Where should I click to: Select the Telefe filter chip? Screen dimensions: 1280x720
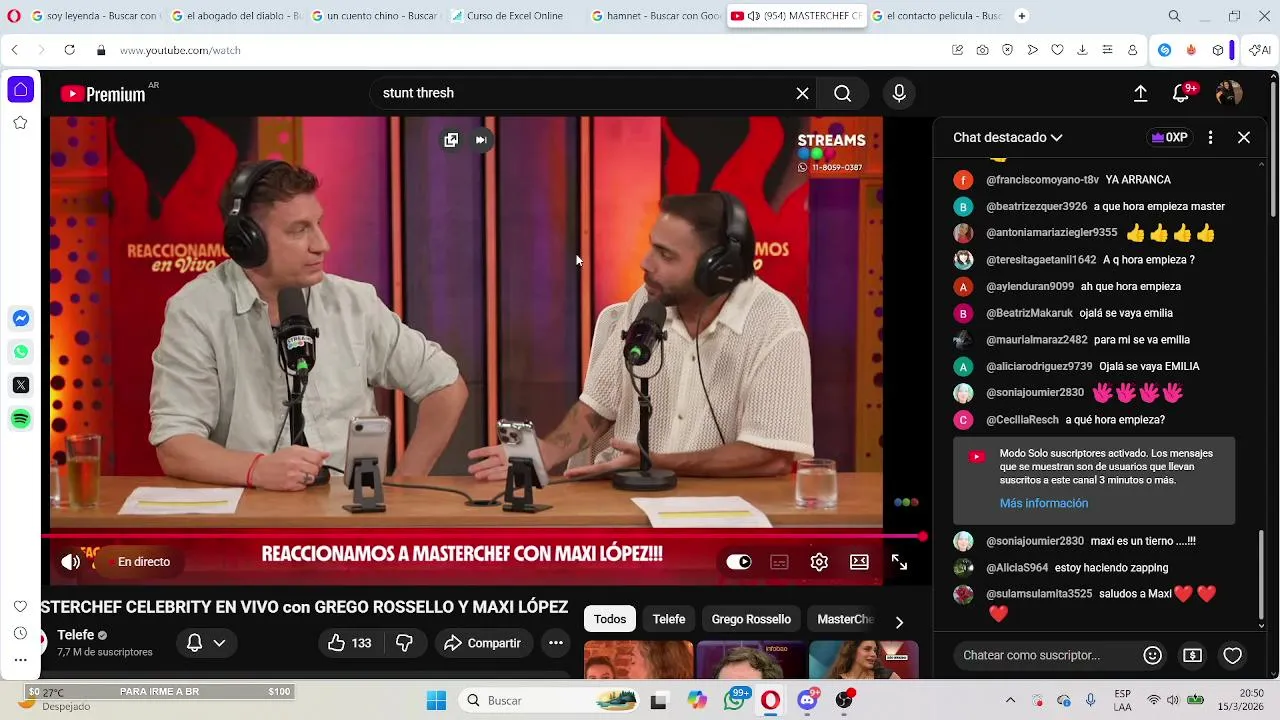pyautogui.click(x=669, y=619)
